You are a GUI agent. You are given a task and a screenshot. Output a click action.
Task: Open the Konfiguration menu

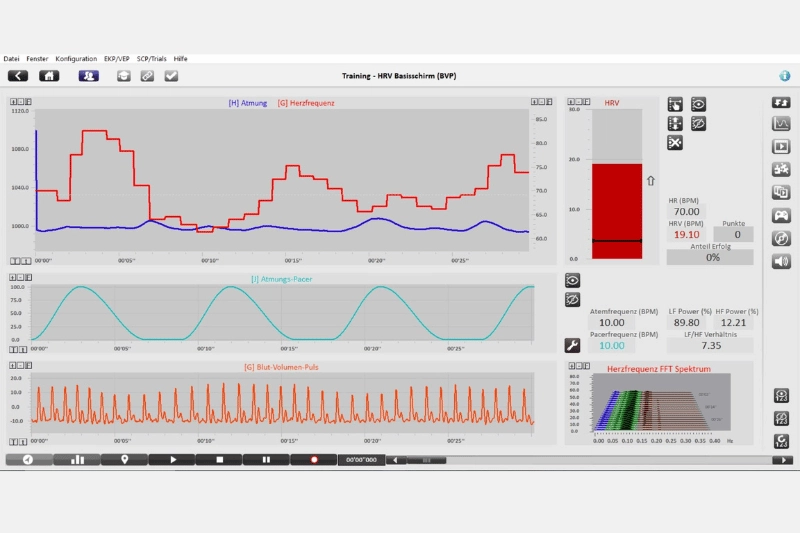tap(76, 59)
